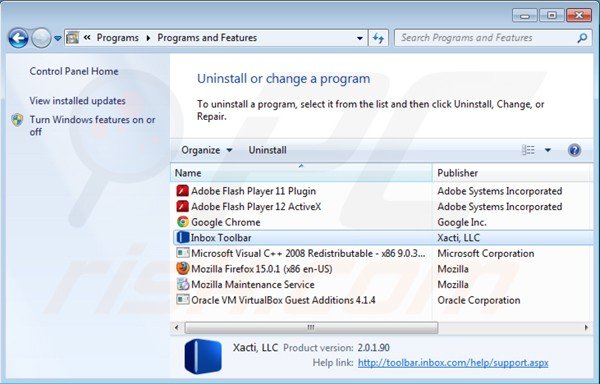The width and height of the screenshot is (600, 384).
Task: Click the double chevron in the address bar
Action: point(87,37)
